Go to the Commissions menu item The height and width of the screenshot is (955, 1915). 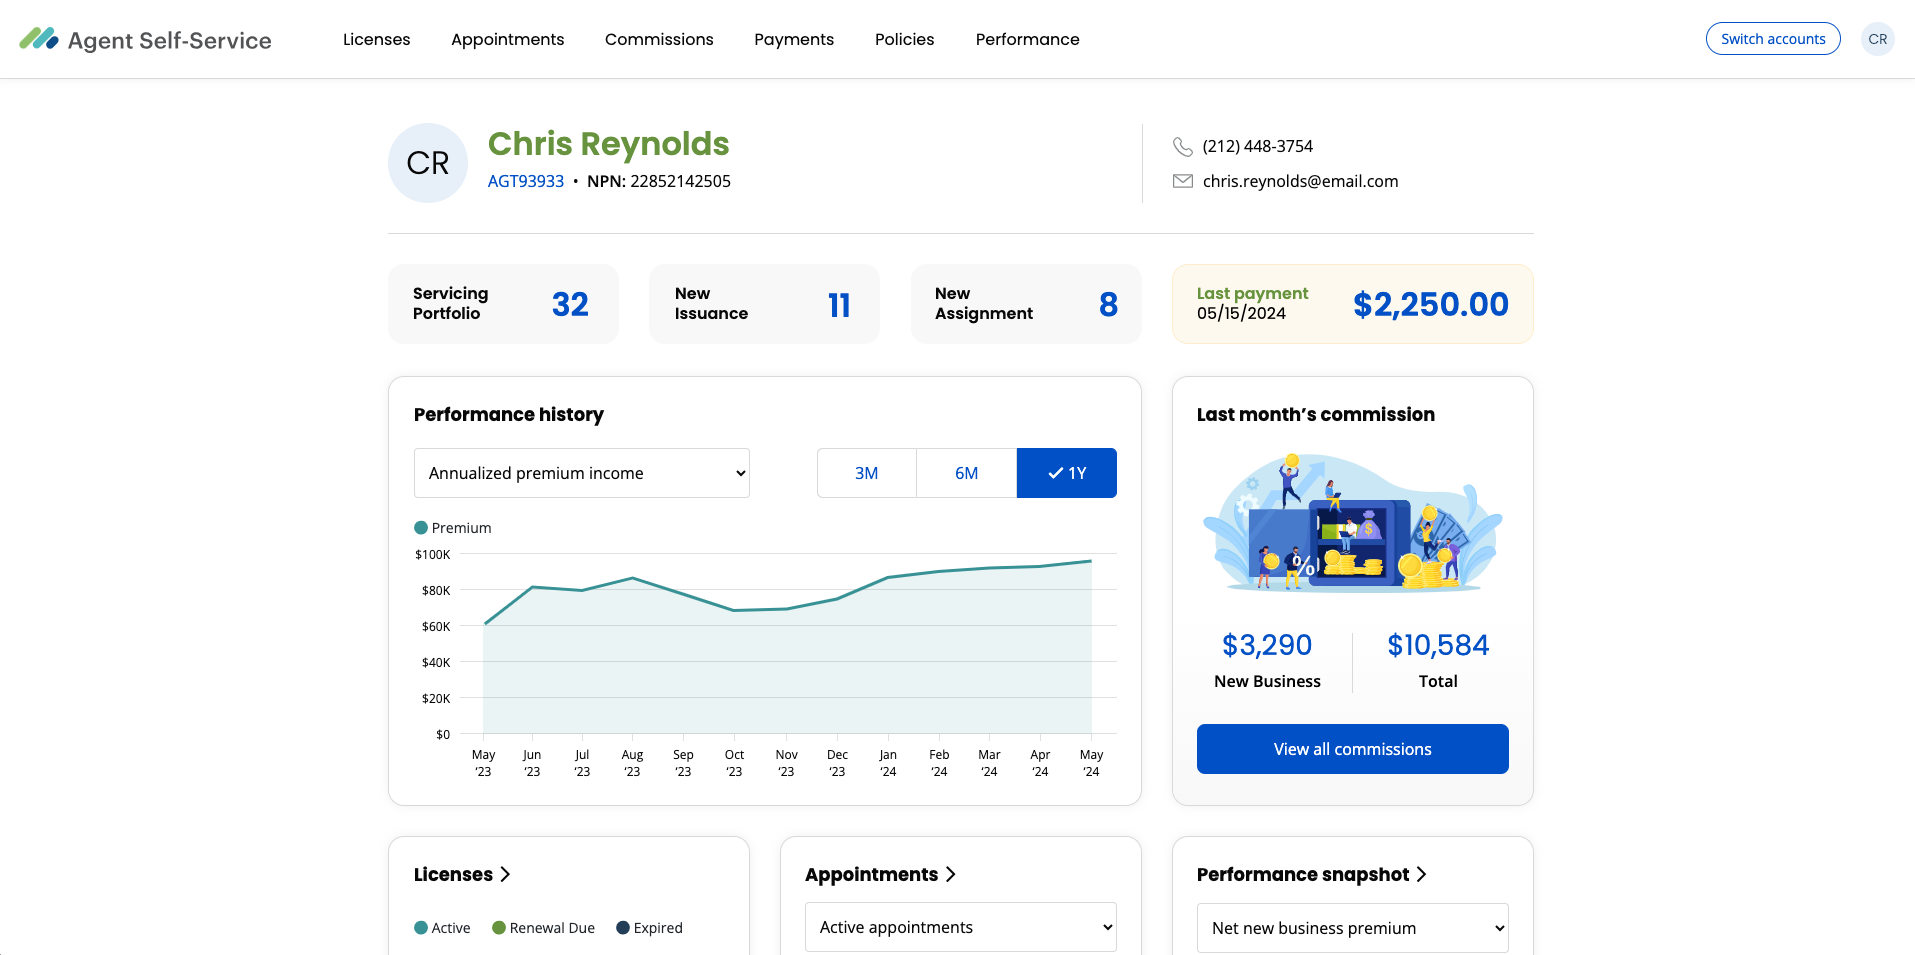coord(659,39)
